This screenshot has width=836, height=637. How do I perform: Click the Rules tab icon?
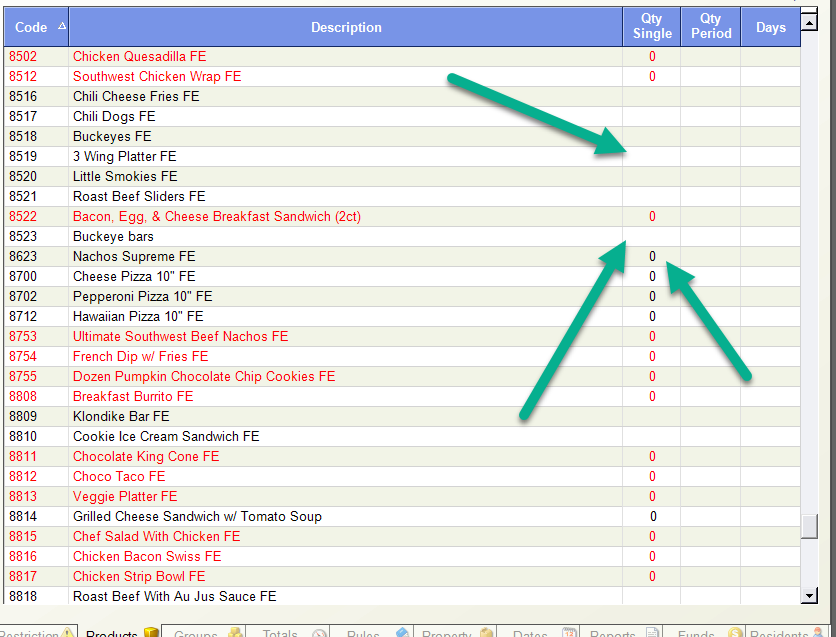click(x=402, y=633)
